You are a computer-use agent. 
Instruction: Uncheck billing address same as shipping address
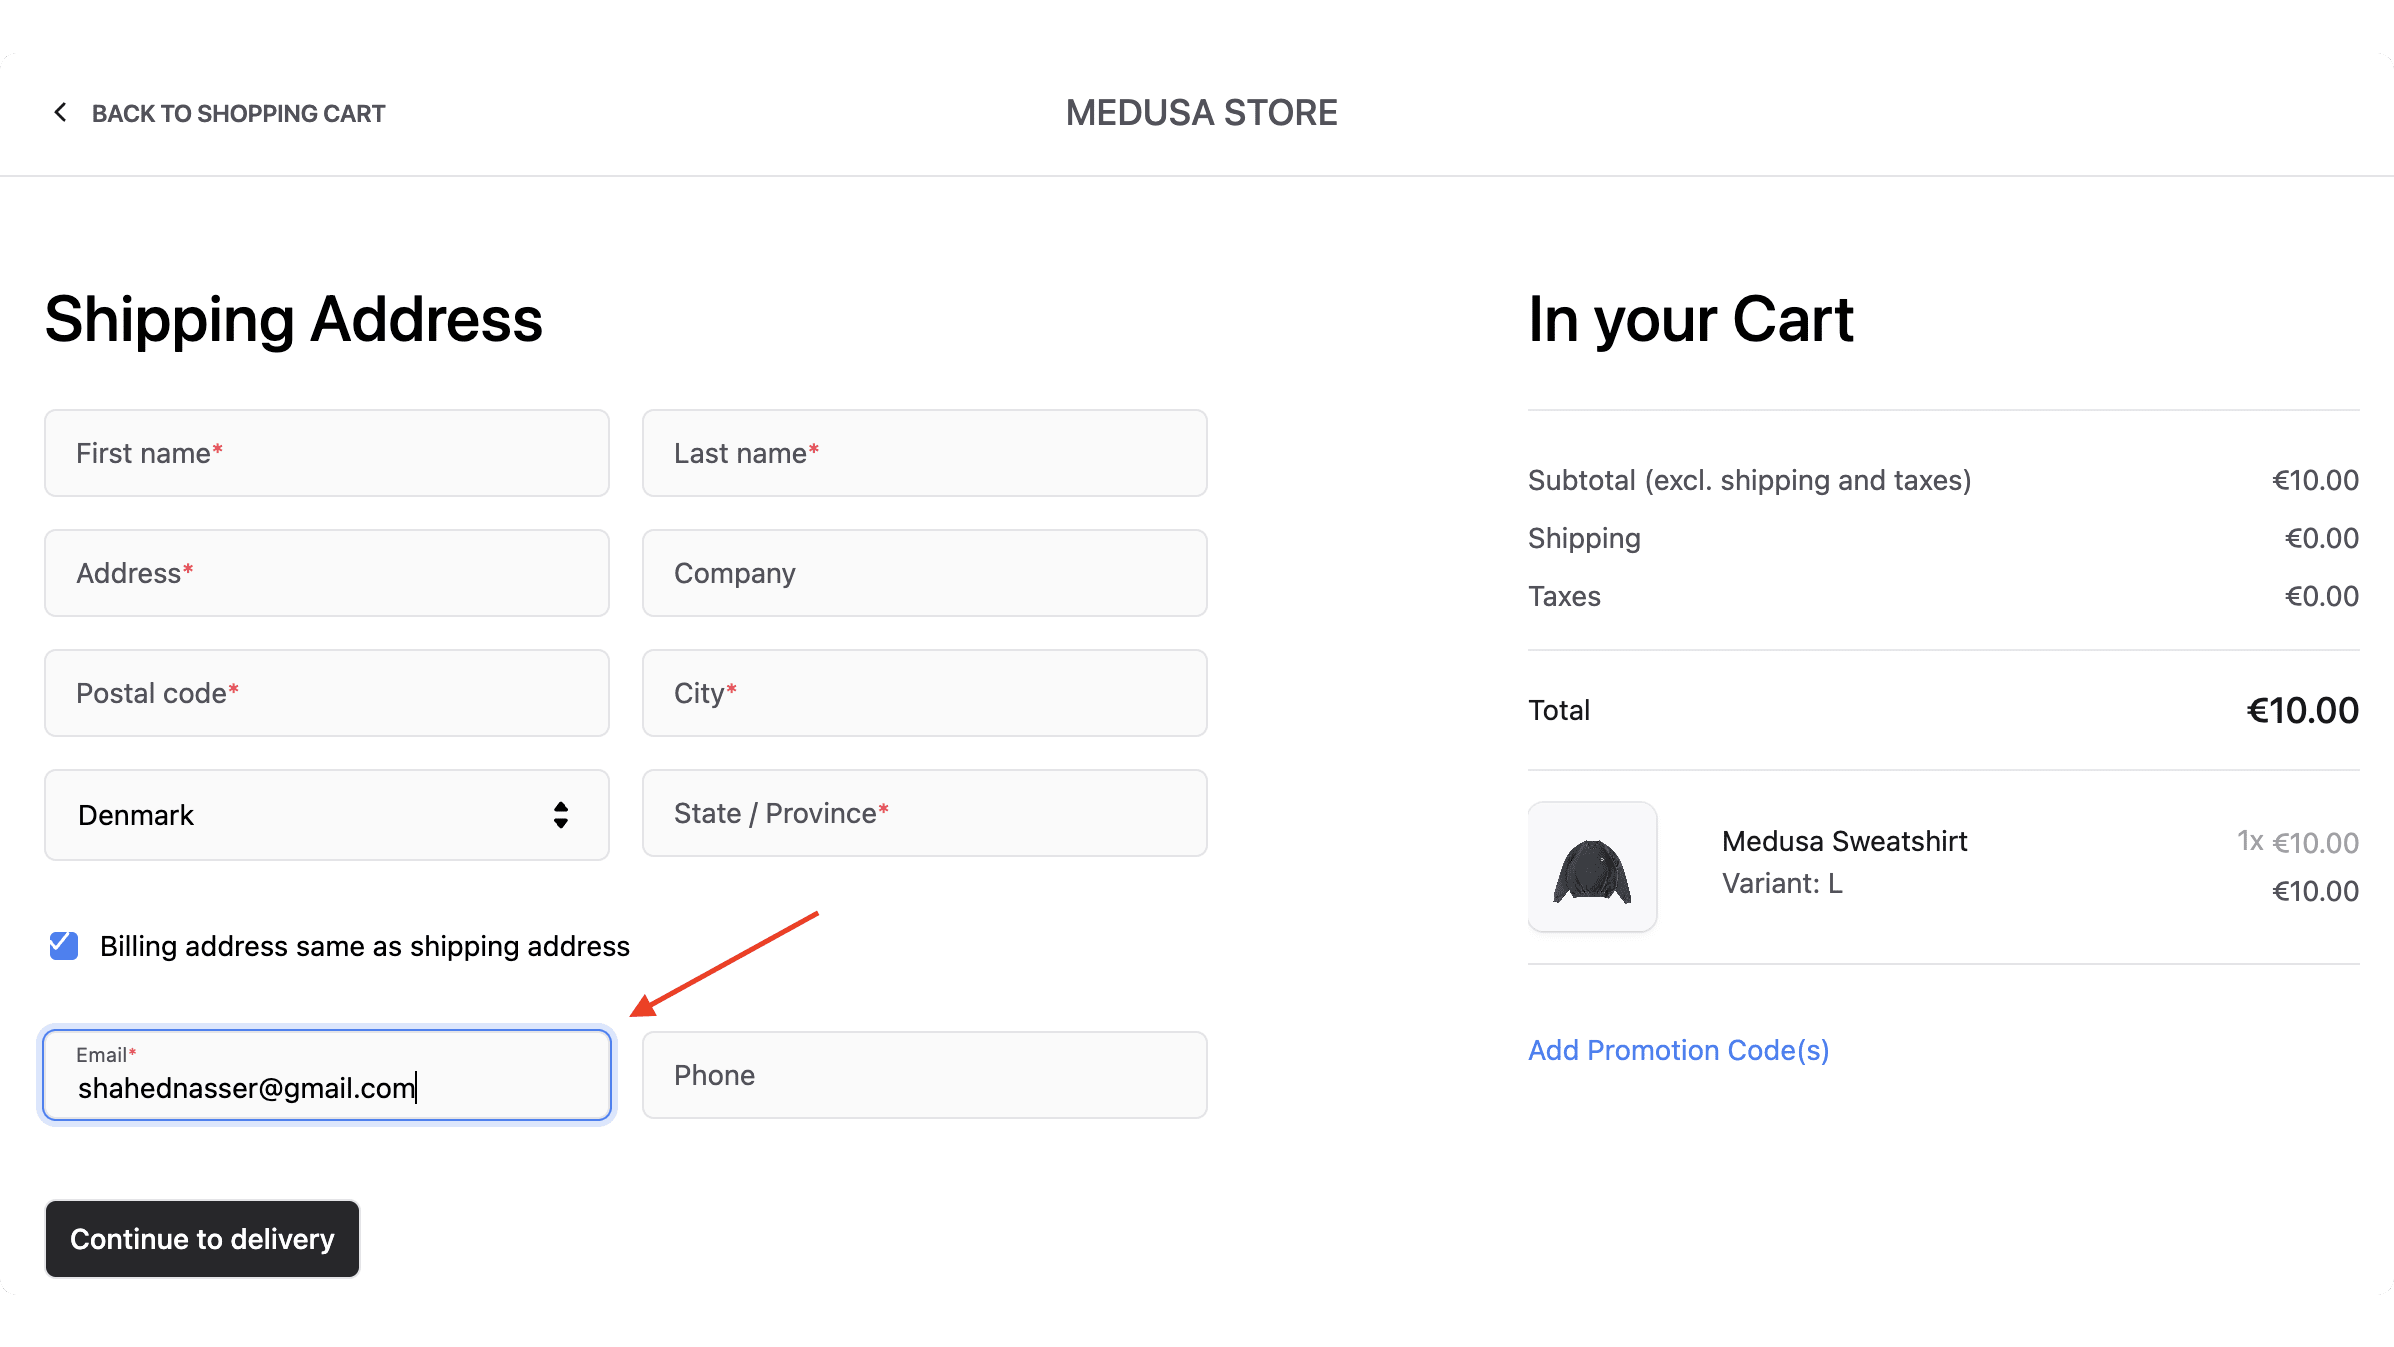point(63,945)
